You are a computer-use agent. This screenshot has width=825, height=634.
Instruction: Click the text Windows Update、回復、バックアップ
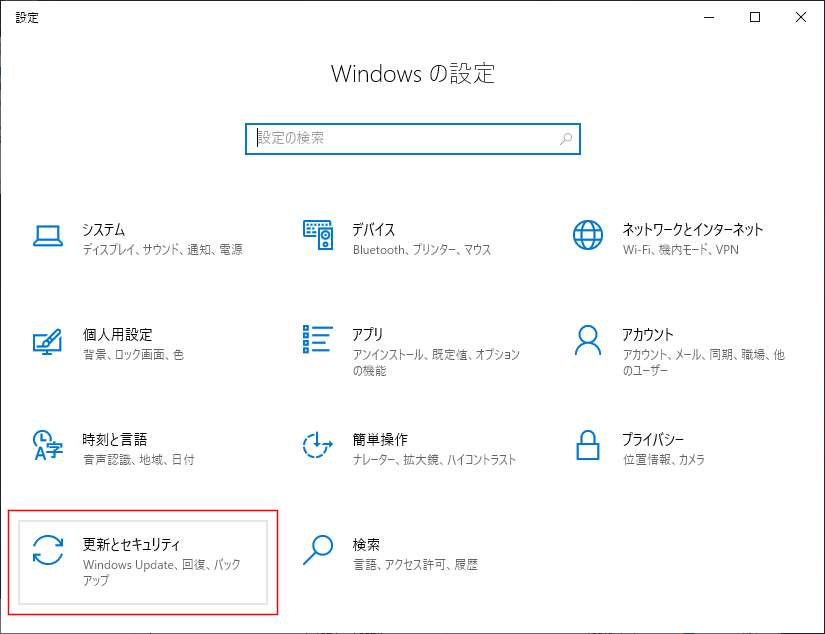coord(162,572)
